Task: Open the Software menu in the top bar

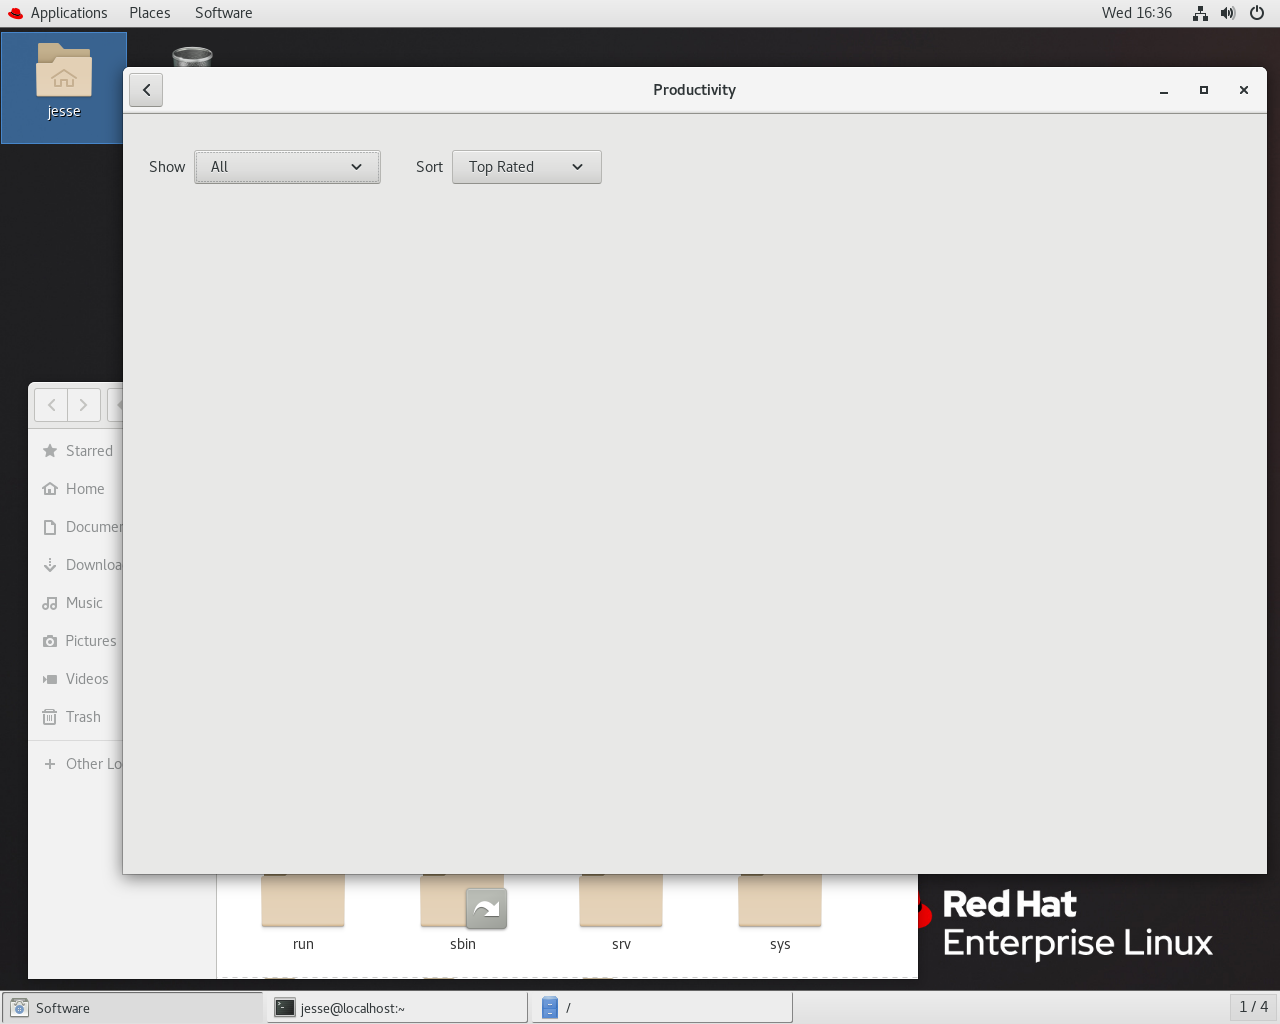Action: point(223,13)
